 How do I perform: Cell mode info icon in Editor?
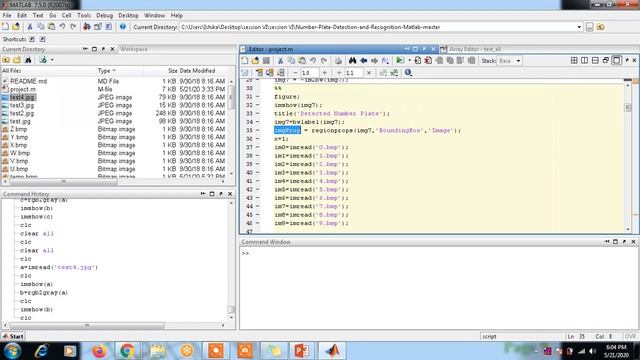tap(408, 73)
